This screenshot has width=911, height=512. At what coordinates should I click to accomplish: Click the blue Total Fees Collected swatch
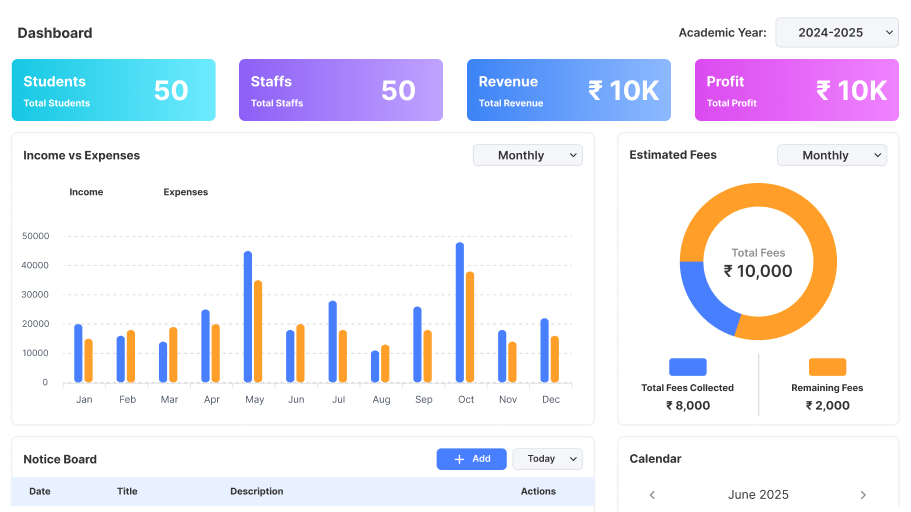click(687, 367)
